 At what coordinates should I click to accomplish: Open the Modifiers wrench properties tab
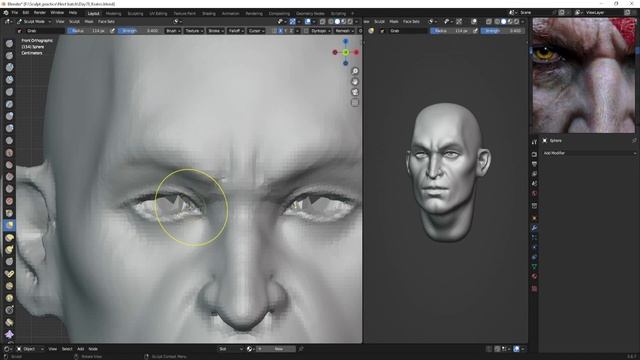(534, 228)
